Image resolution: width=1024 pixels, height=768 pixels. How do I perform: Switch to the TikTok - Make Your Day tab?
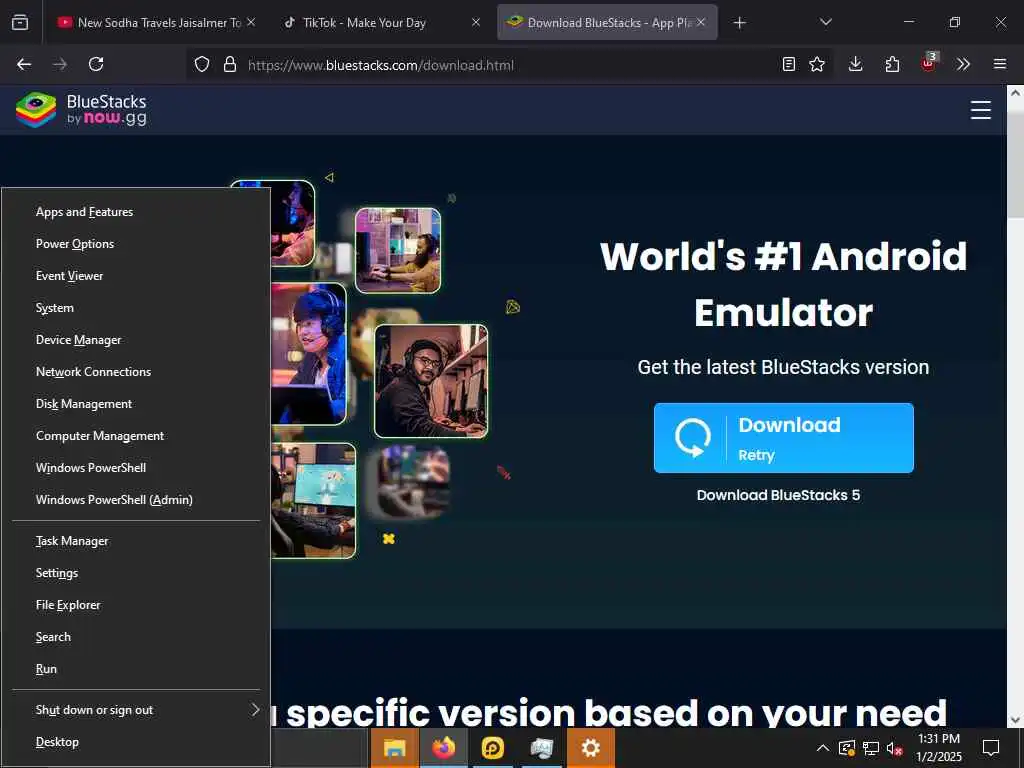(383, 22)
